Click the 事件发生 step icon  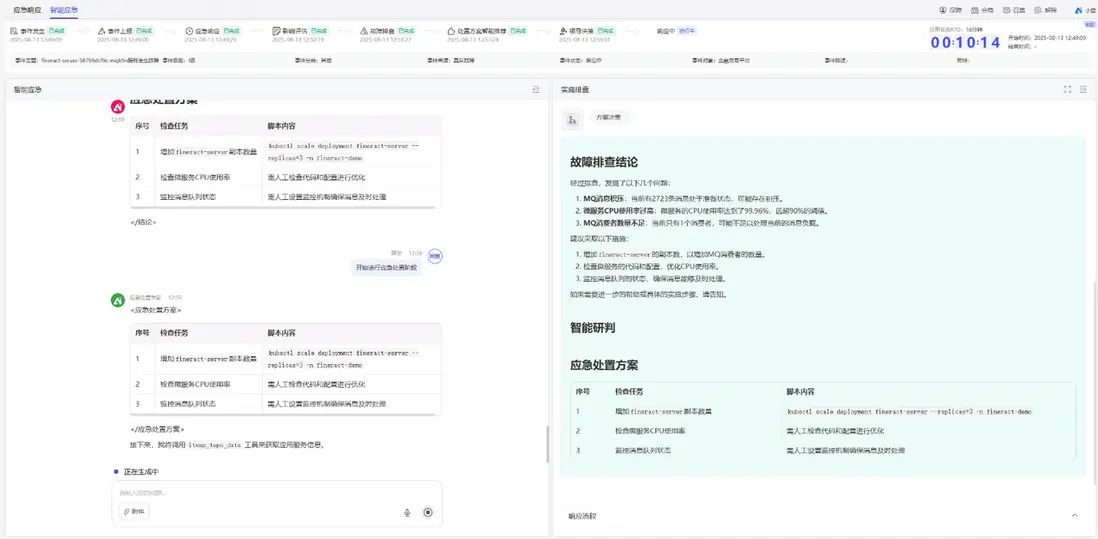(x=14, y=32)
